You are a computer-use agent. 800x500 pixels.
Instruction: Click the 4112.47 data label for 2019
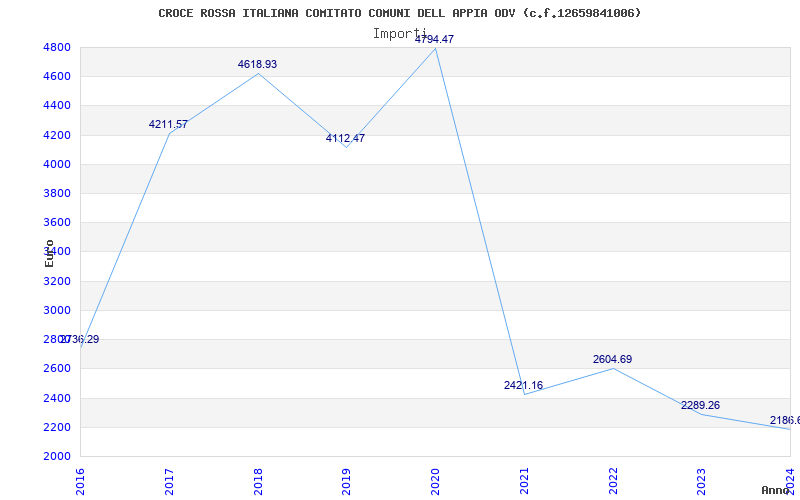pos(345,138)
